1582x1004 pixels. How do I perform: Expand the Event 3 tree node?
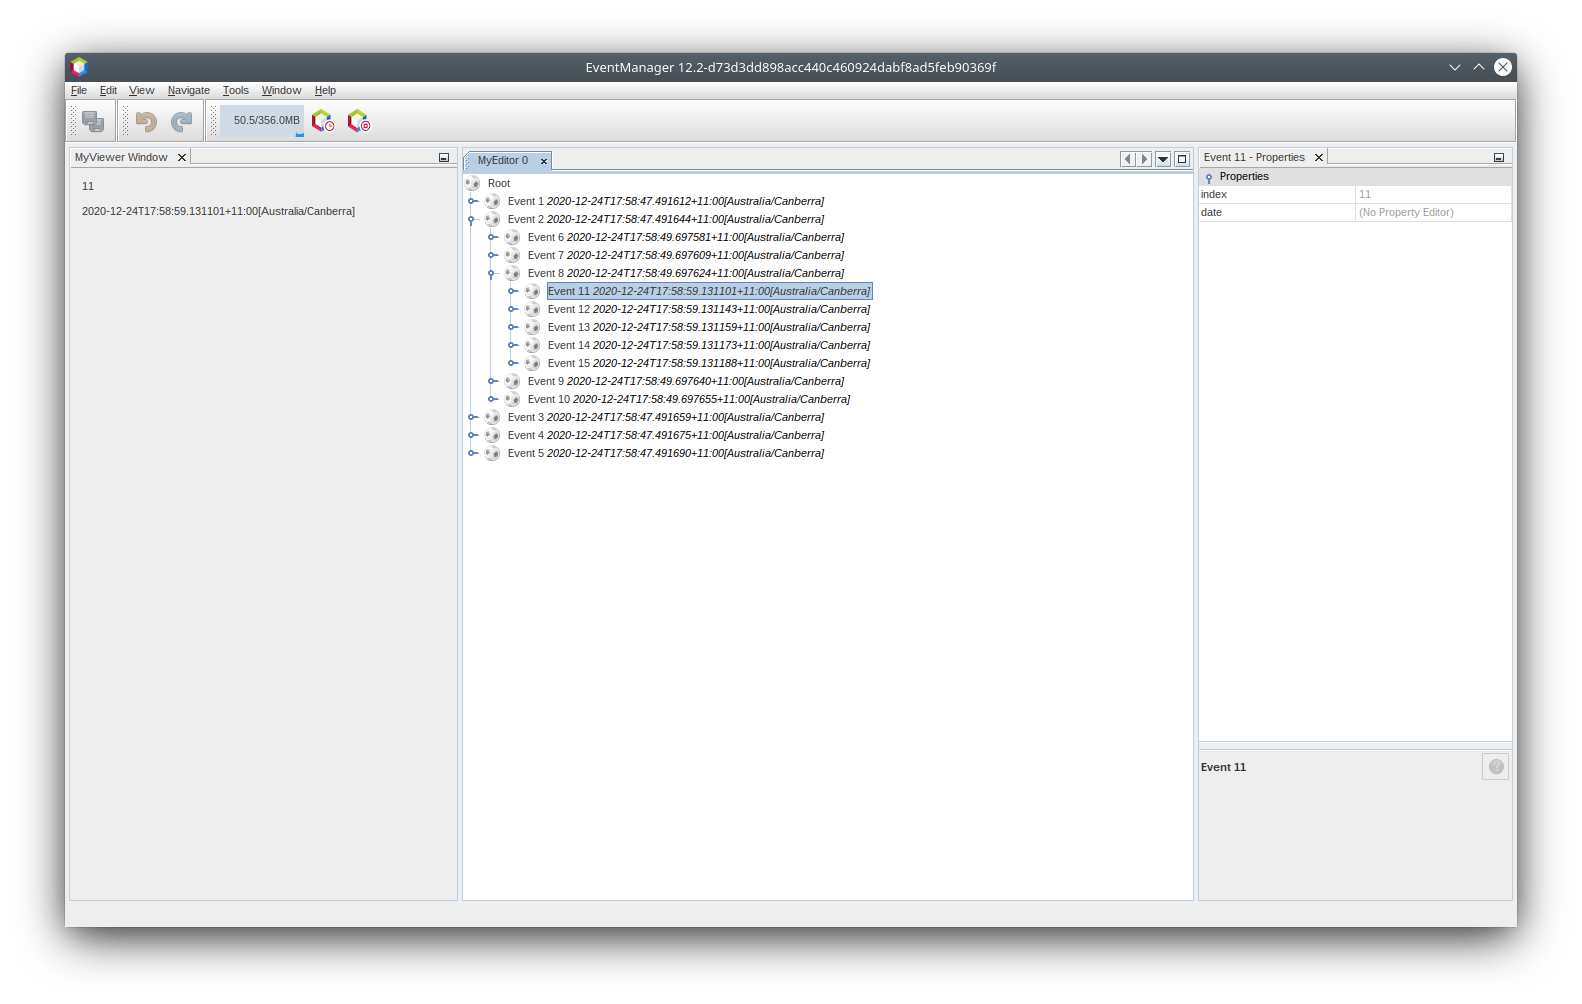[472, 417]
